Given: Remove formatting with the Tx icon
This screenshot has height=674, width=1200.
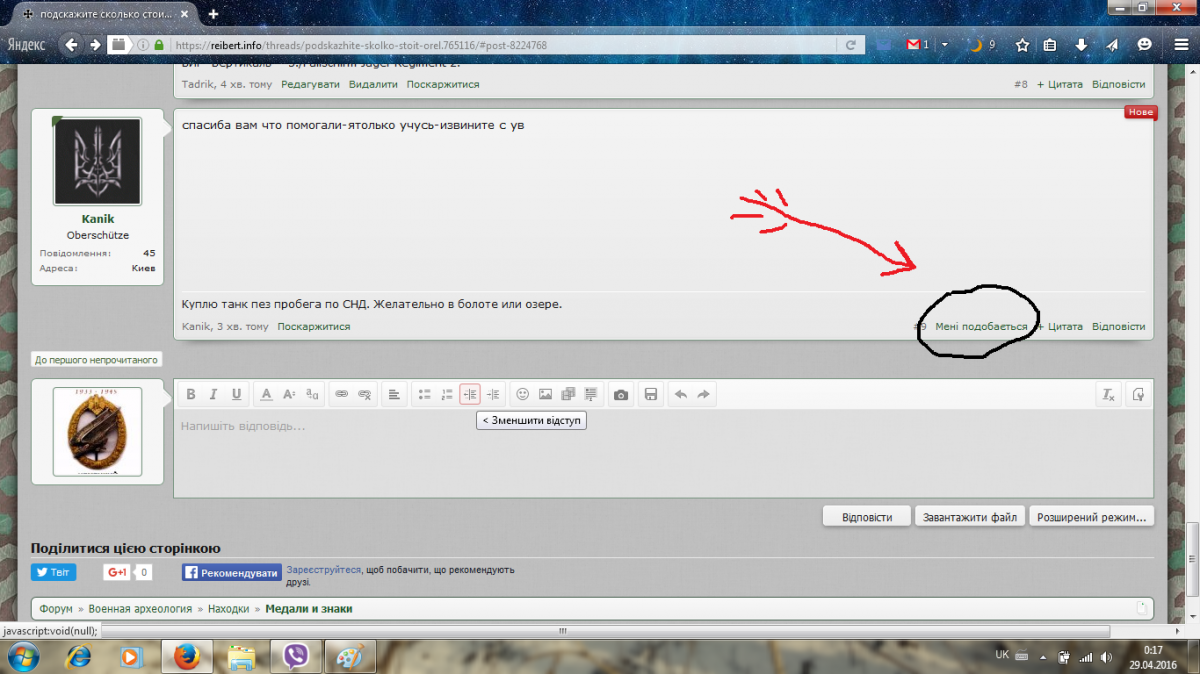Looking at the screenshot, I should [1108, 395].
